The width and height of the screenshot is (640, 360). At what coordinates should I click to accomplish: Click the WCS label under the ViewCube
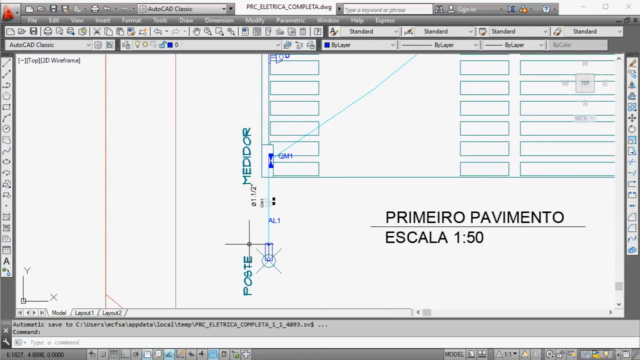[584, 118]
